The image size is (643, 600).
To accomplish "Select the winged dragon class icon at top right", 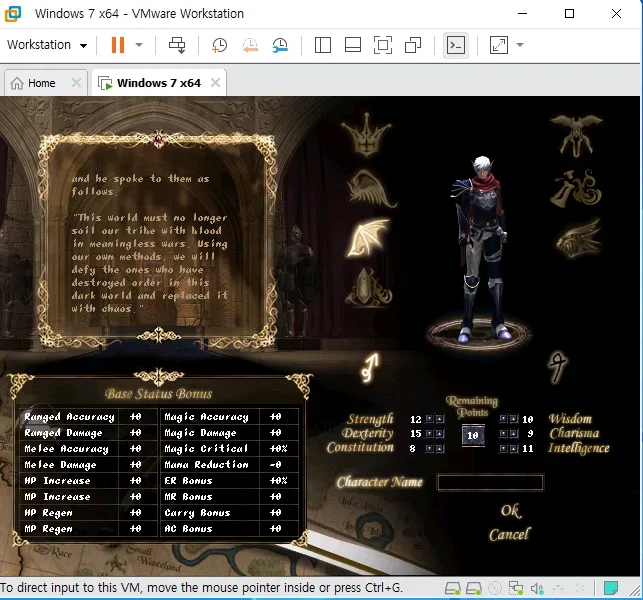I will (576, 135).
